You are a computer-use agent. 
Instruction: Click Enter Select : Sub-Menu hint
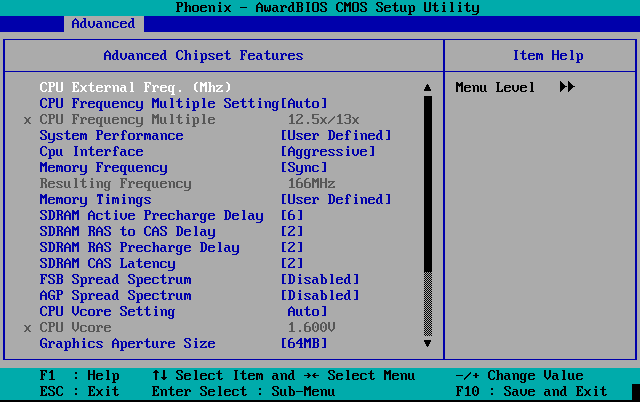tap(243, 391)
